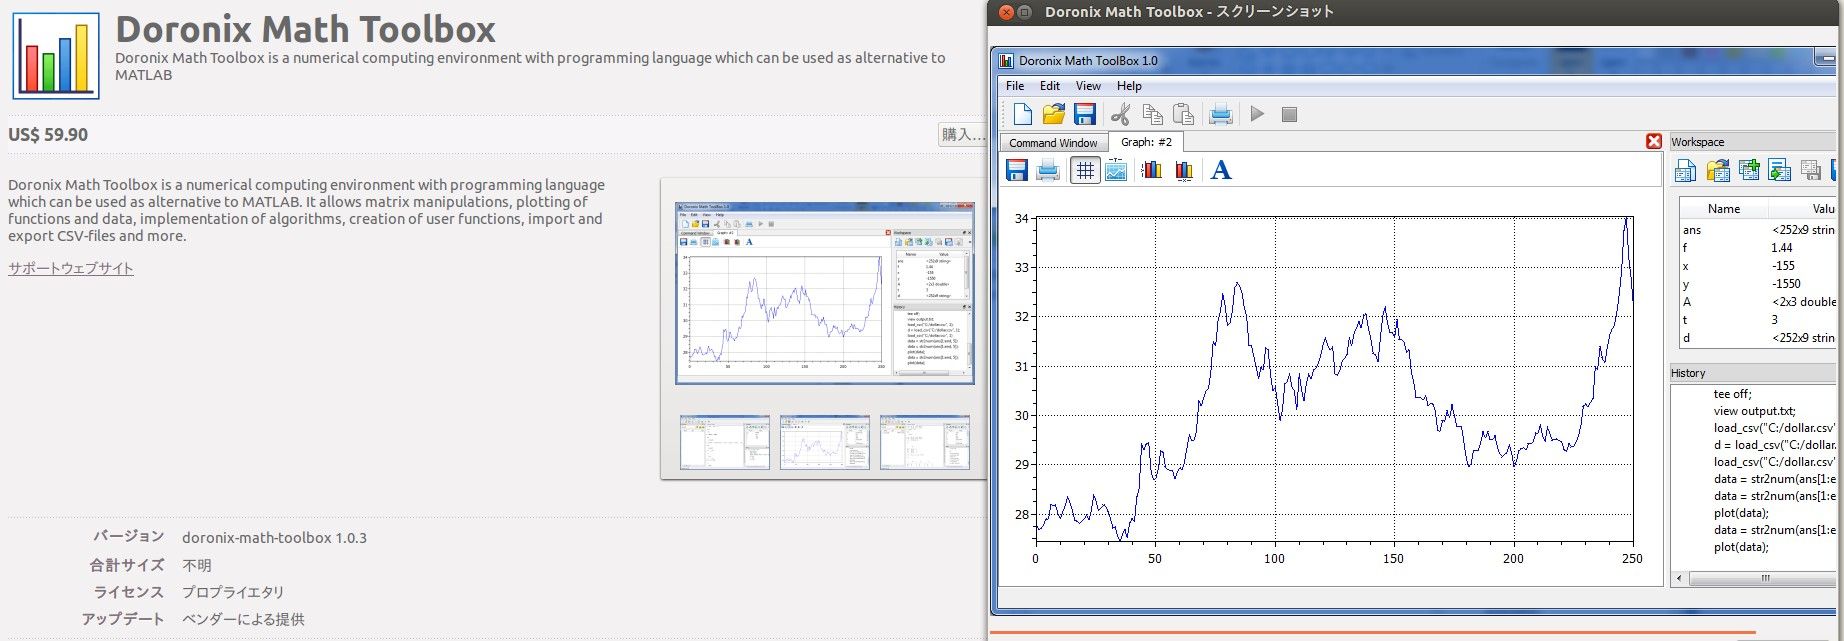Image resolution: width=1844 pixels, height=641 pixels.
Task: Select the 'f' variable row valued 1.44
Action: [1758, 248]
